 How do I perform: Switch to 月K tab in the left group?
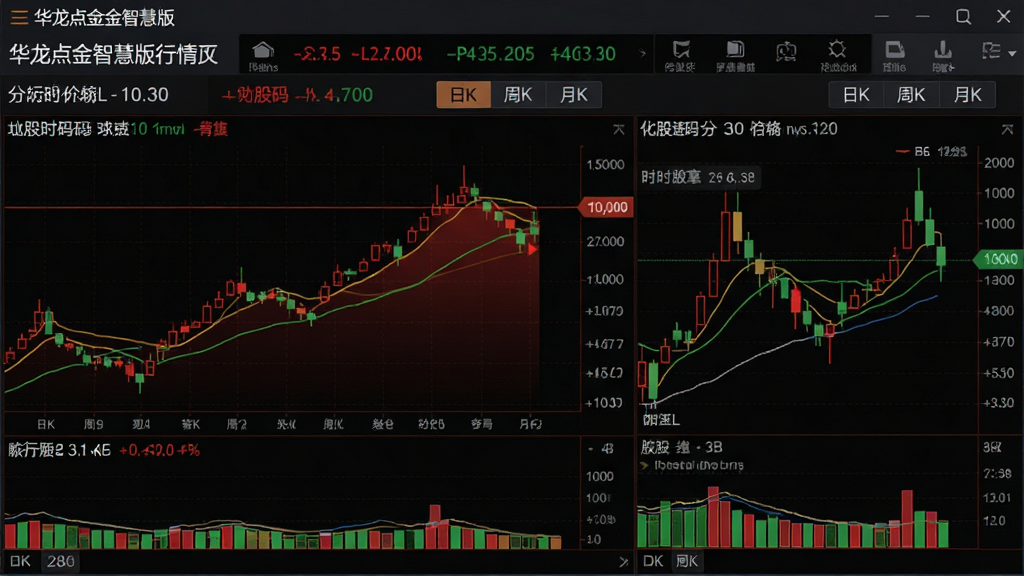(573, 95)
